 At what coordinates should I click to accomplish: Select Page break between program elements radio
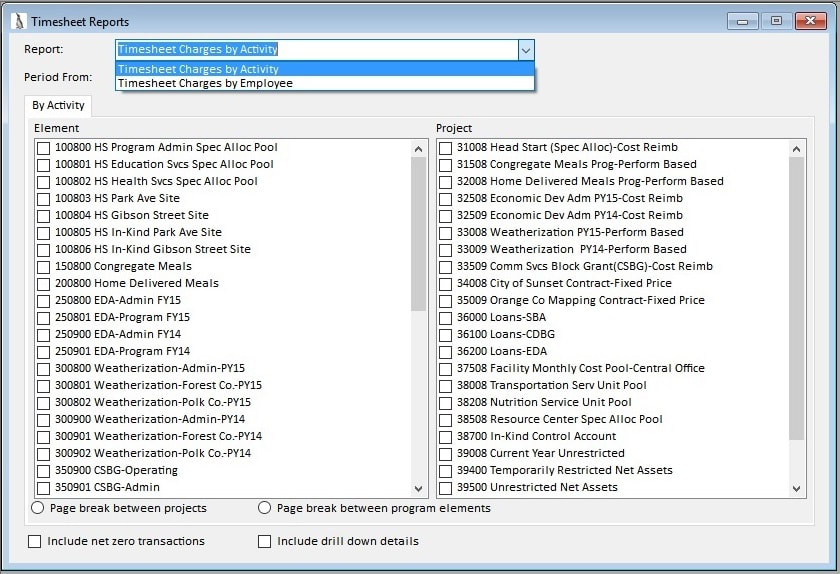[265, 508]
